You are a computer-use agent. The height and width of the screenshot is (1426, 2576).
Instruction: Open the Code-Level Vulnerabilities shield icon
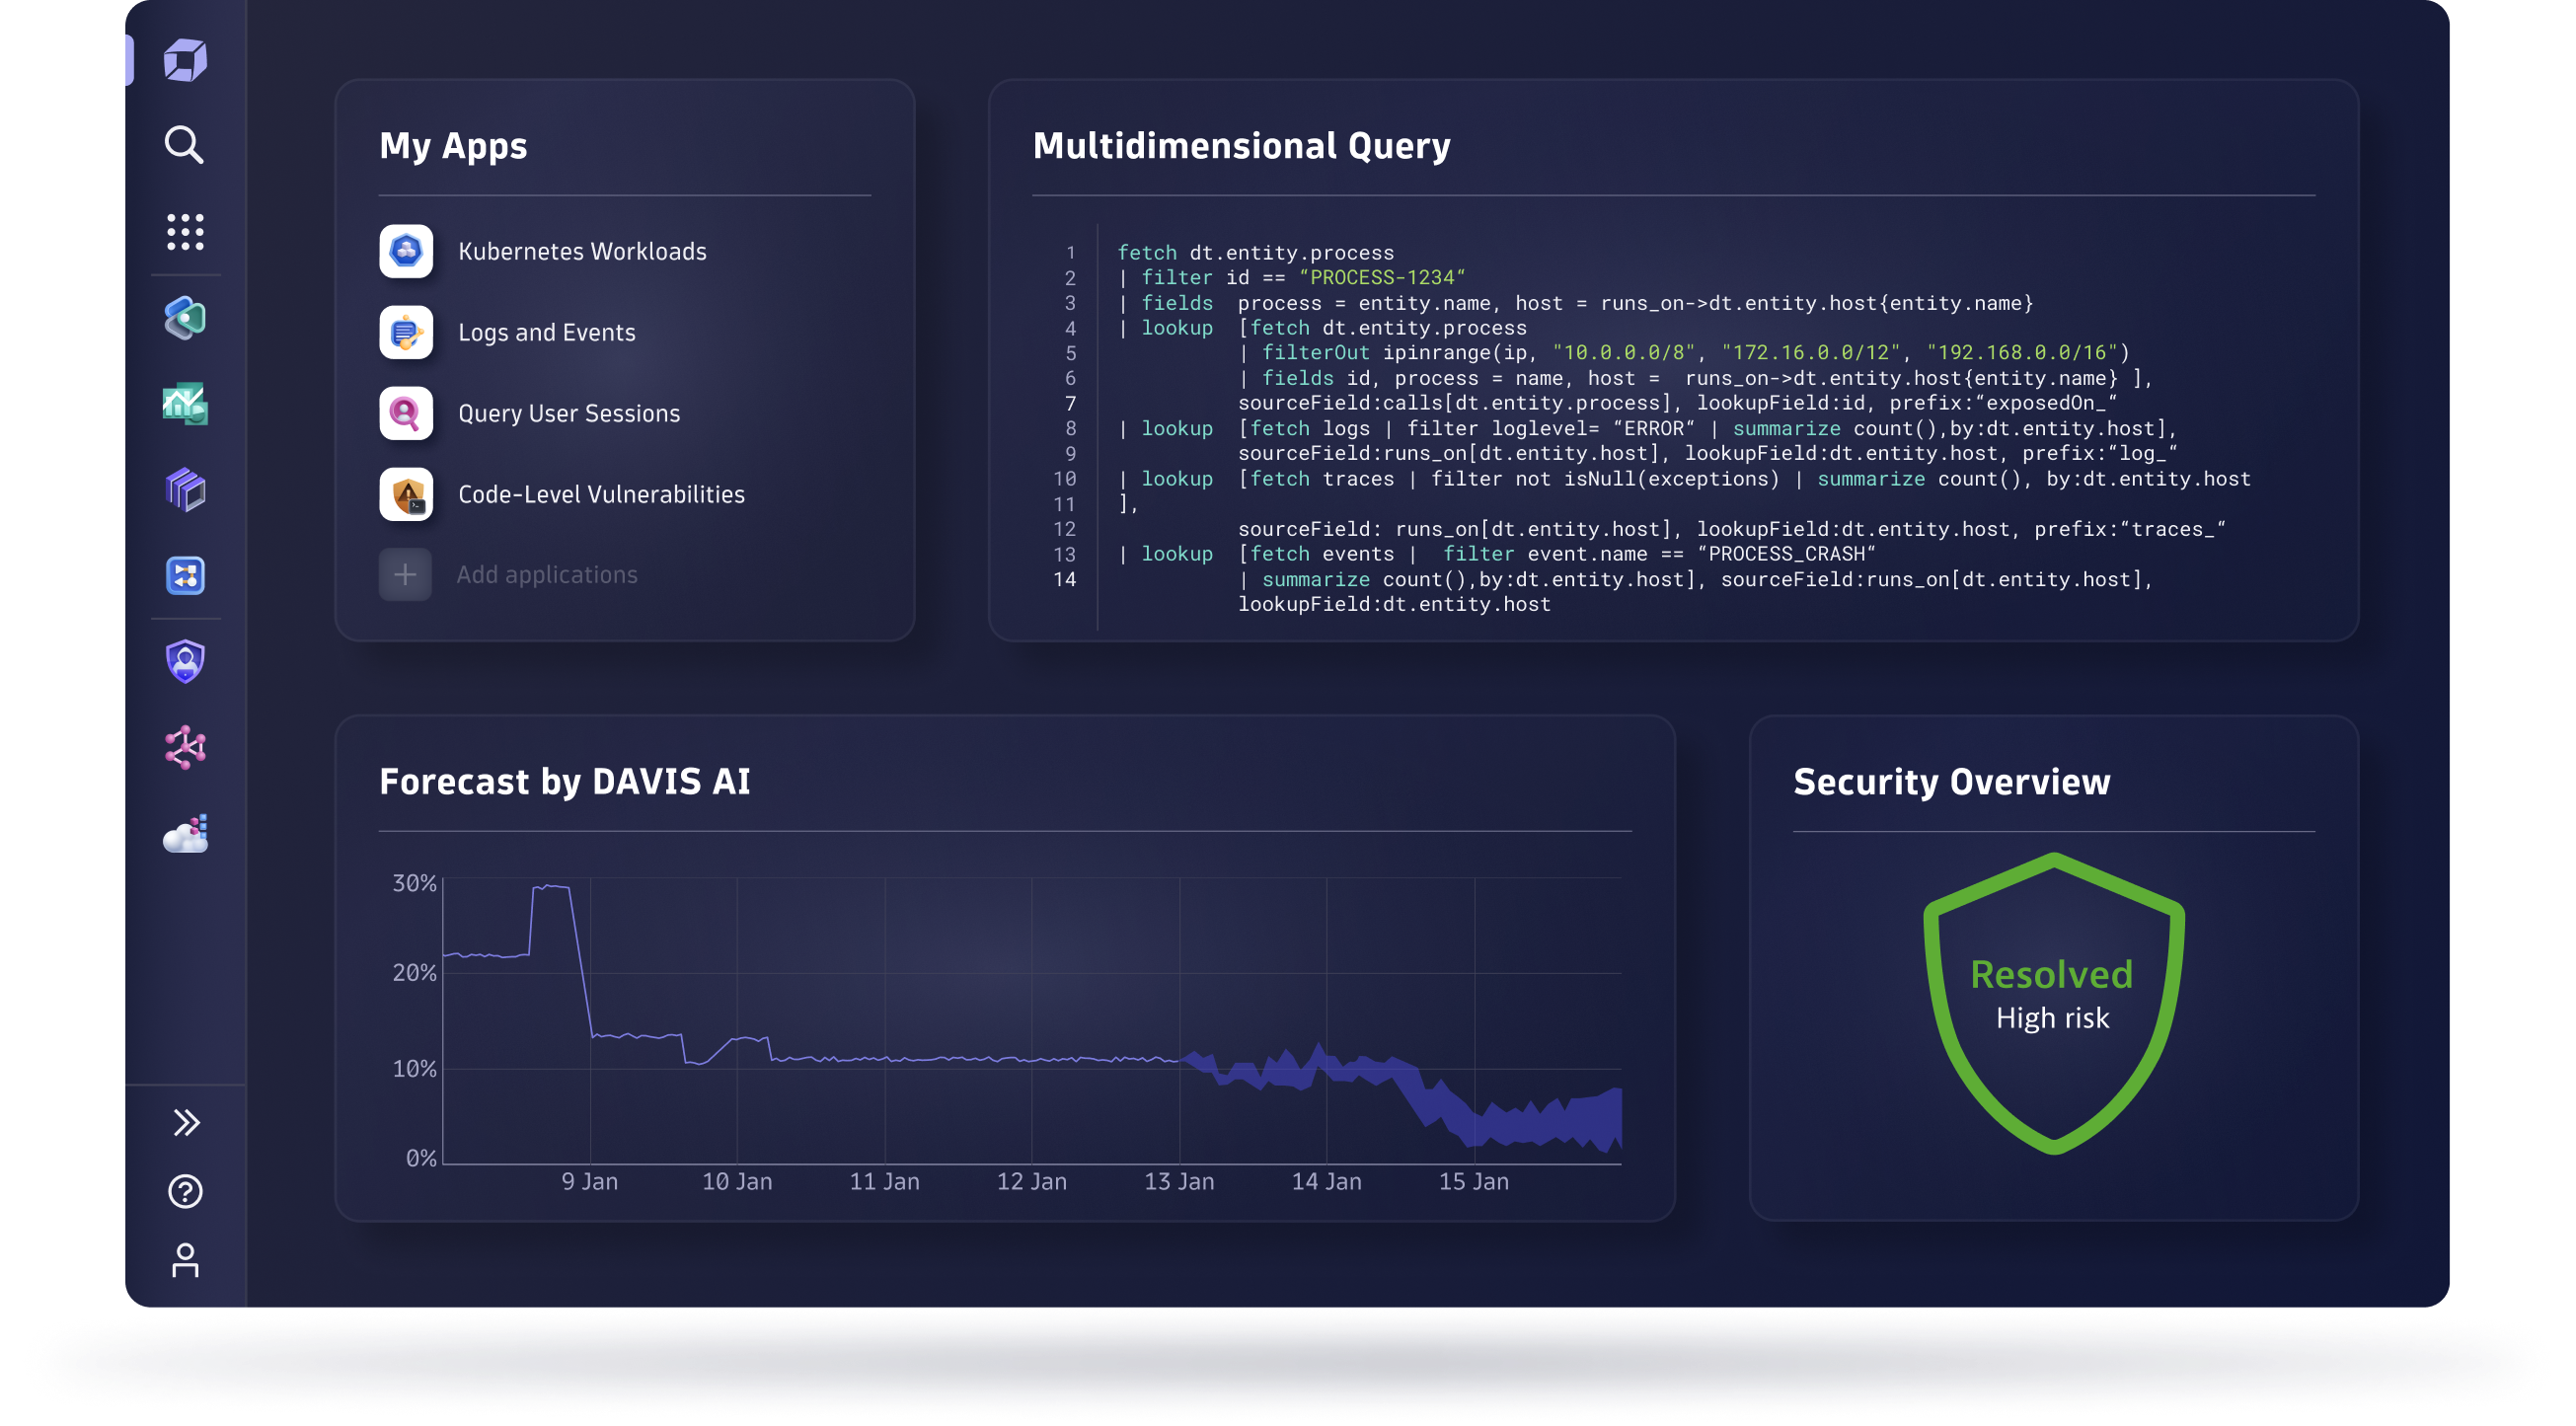coord(405,494)
